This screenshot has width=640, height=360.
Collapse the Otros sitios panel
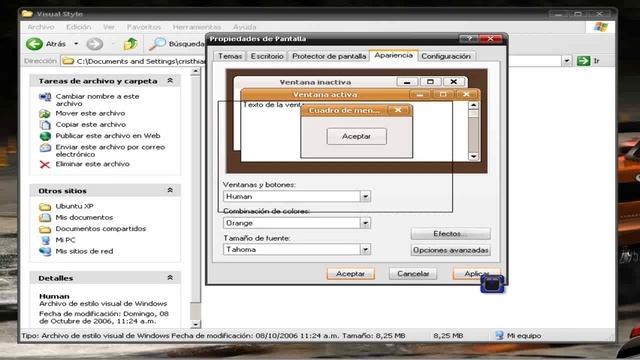(x=170, y=190)
